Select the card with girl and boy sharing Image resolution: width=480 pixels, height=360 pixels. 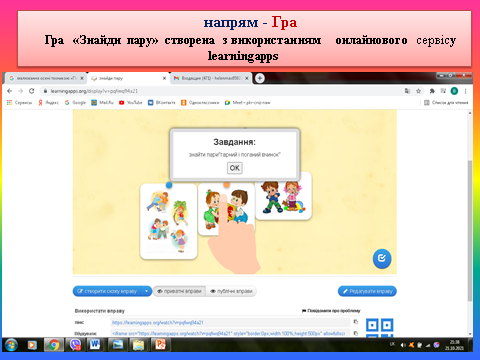click(x=226, y=209)
